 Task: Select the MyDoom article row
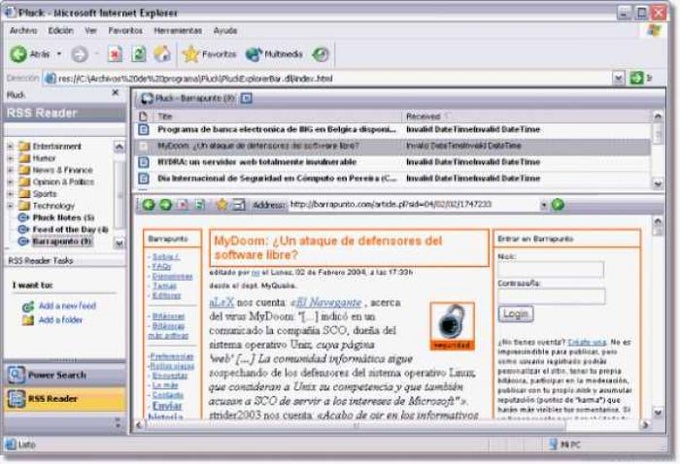click(392, 146)
